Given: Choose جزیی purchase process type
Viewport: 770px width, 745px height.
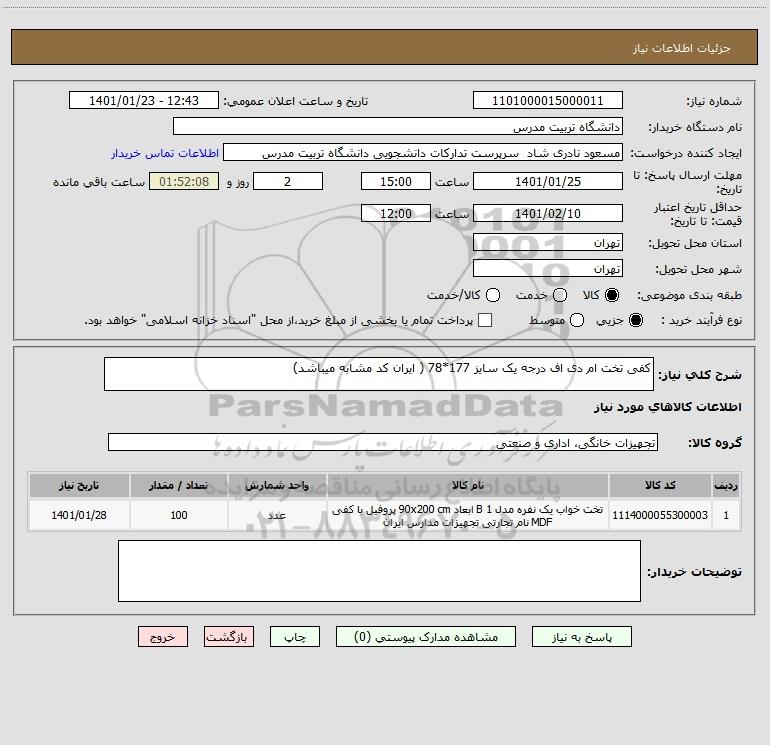Looking at the screenshot, I should pos(636,320).
